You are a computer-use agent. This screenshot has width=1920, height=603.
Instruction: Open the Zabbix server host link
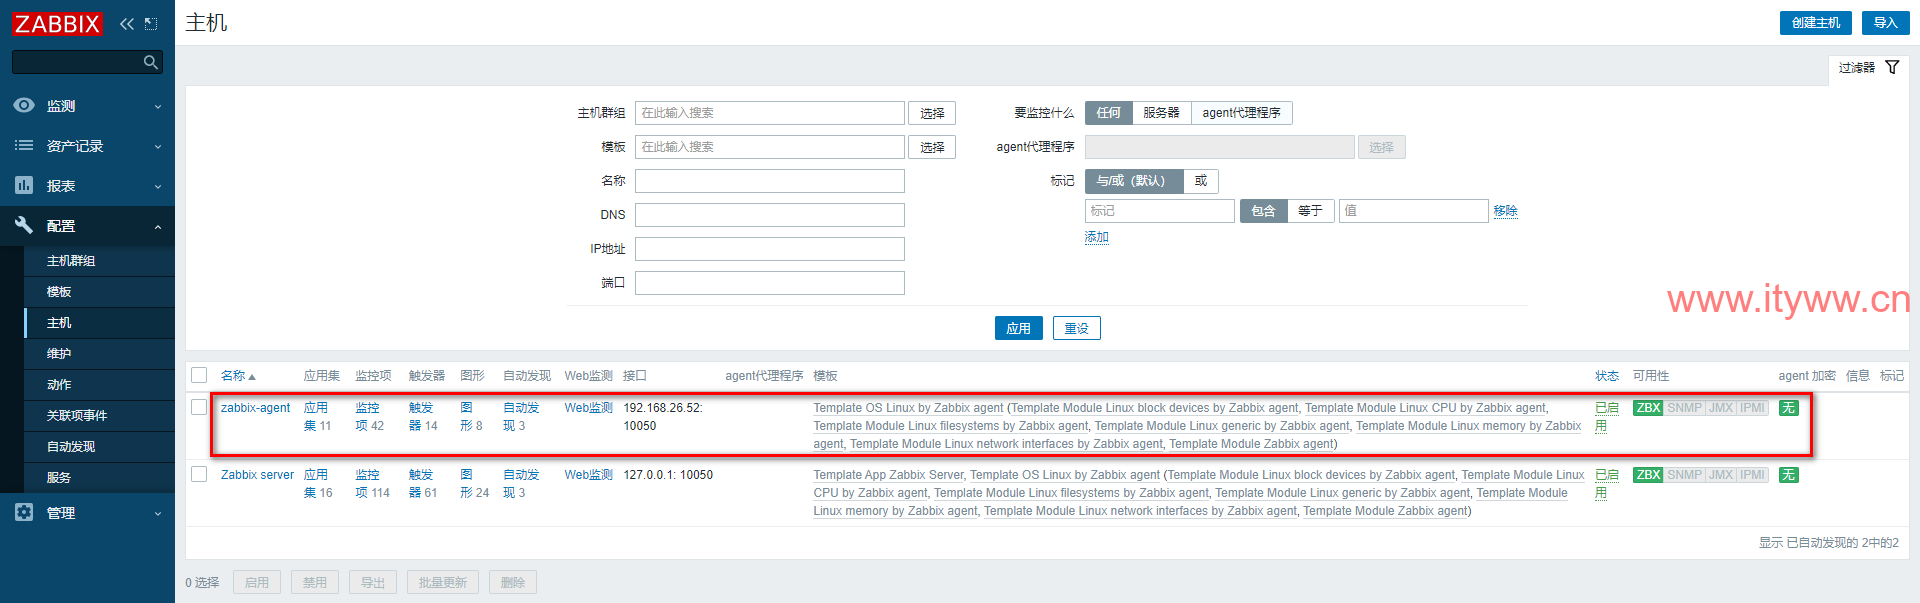tap(257, 475)
